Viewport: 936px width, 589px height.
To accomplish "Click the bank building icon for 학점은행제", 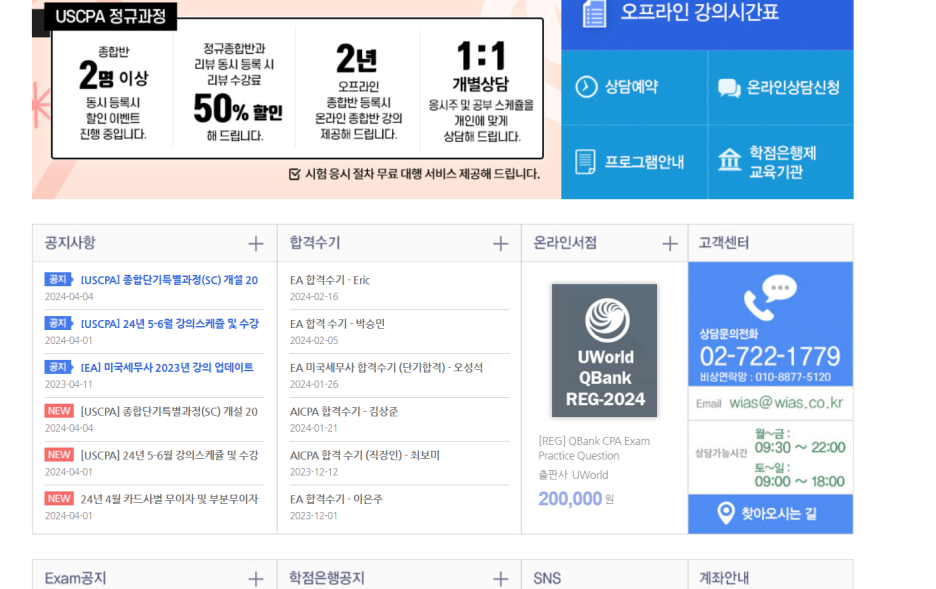I will 729,160.
